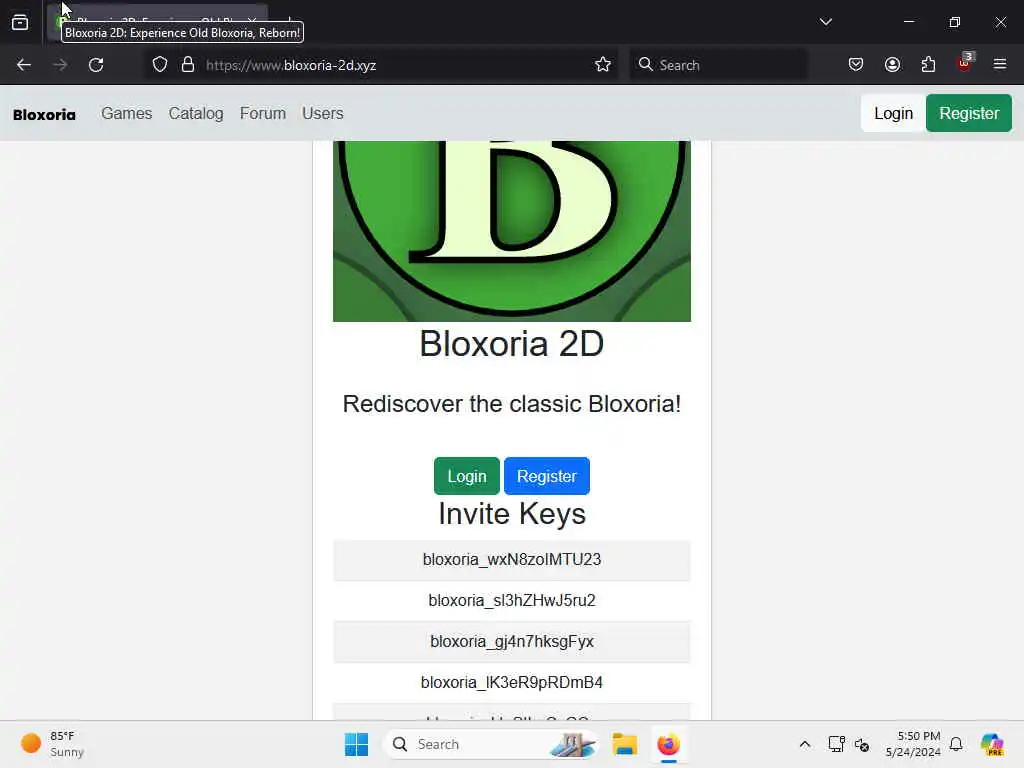Open Firefox View icon in tab bar
Image resolution: width=1024 pixels, height=768 pixels.
[20, 22]
